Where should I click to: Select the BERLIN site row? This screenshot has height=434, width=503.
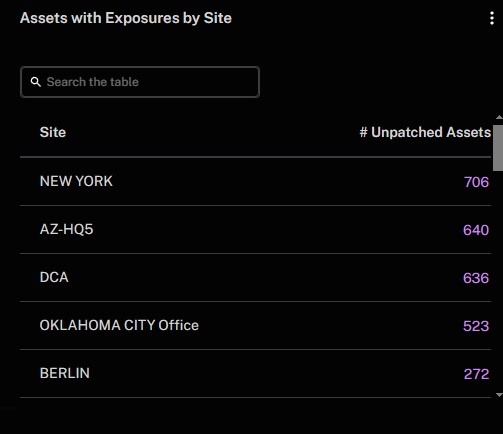[x=255, y=374]
